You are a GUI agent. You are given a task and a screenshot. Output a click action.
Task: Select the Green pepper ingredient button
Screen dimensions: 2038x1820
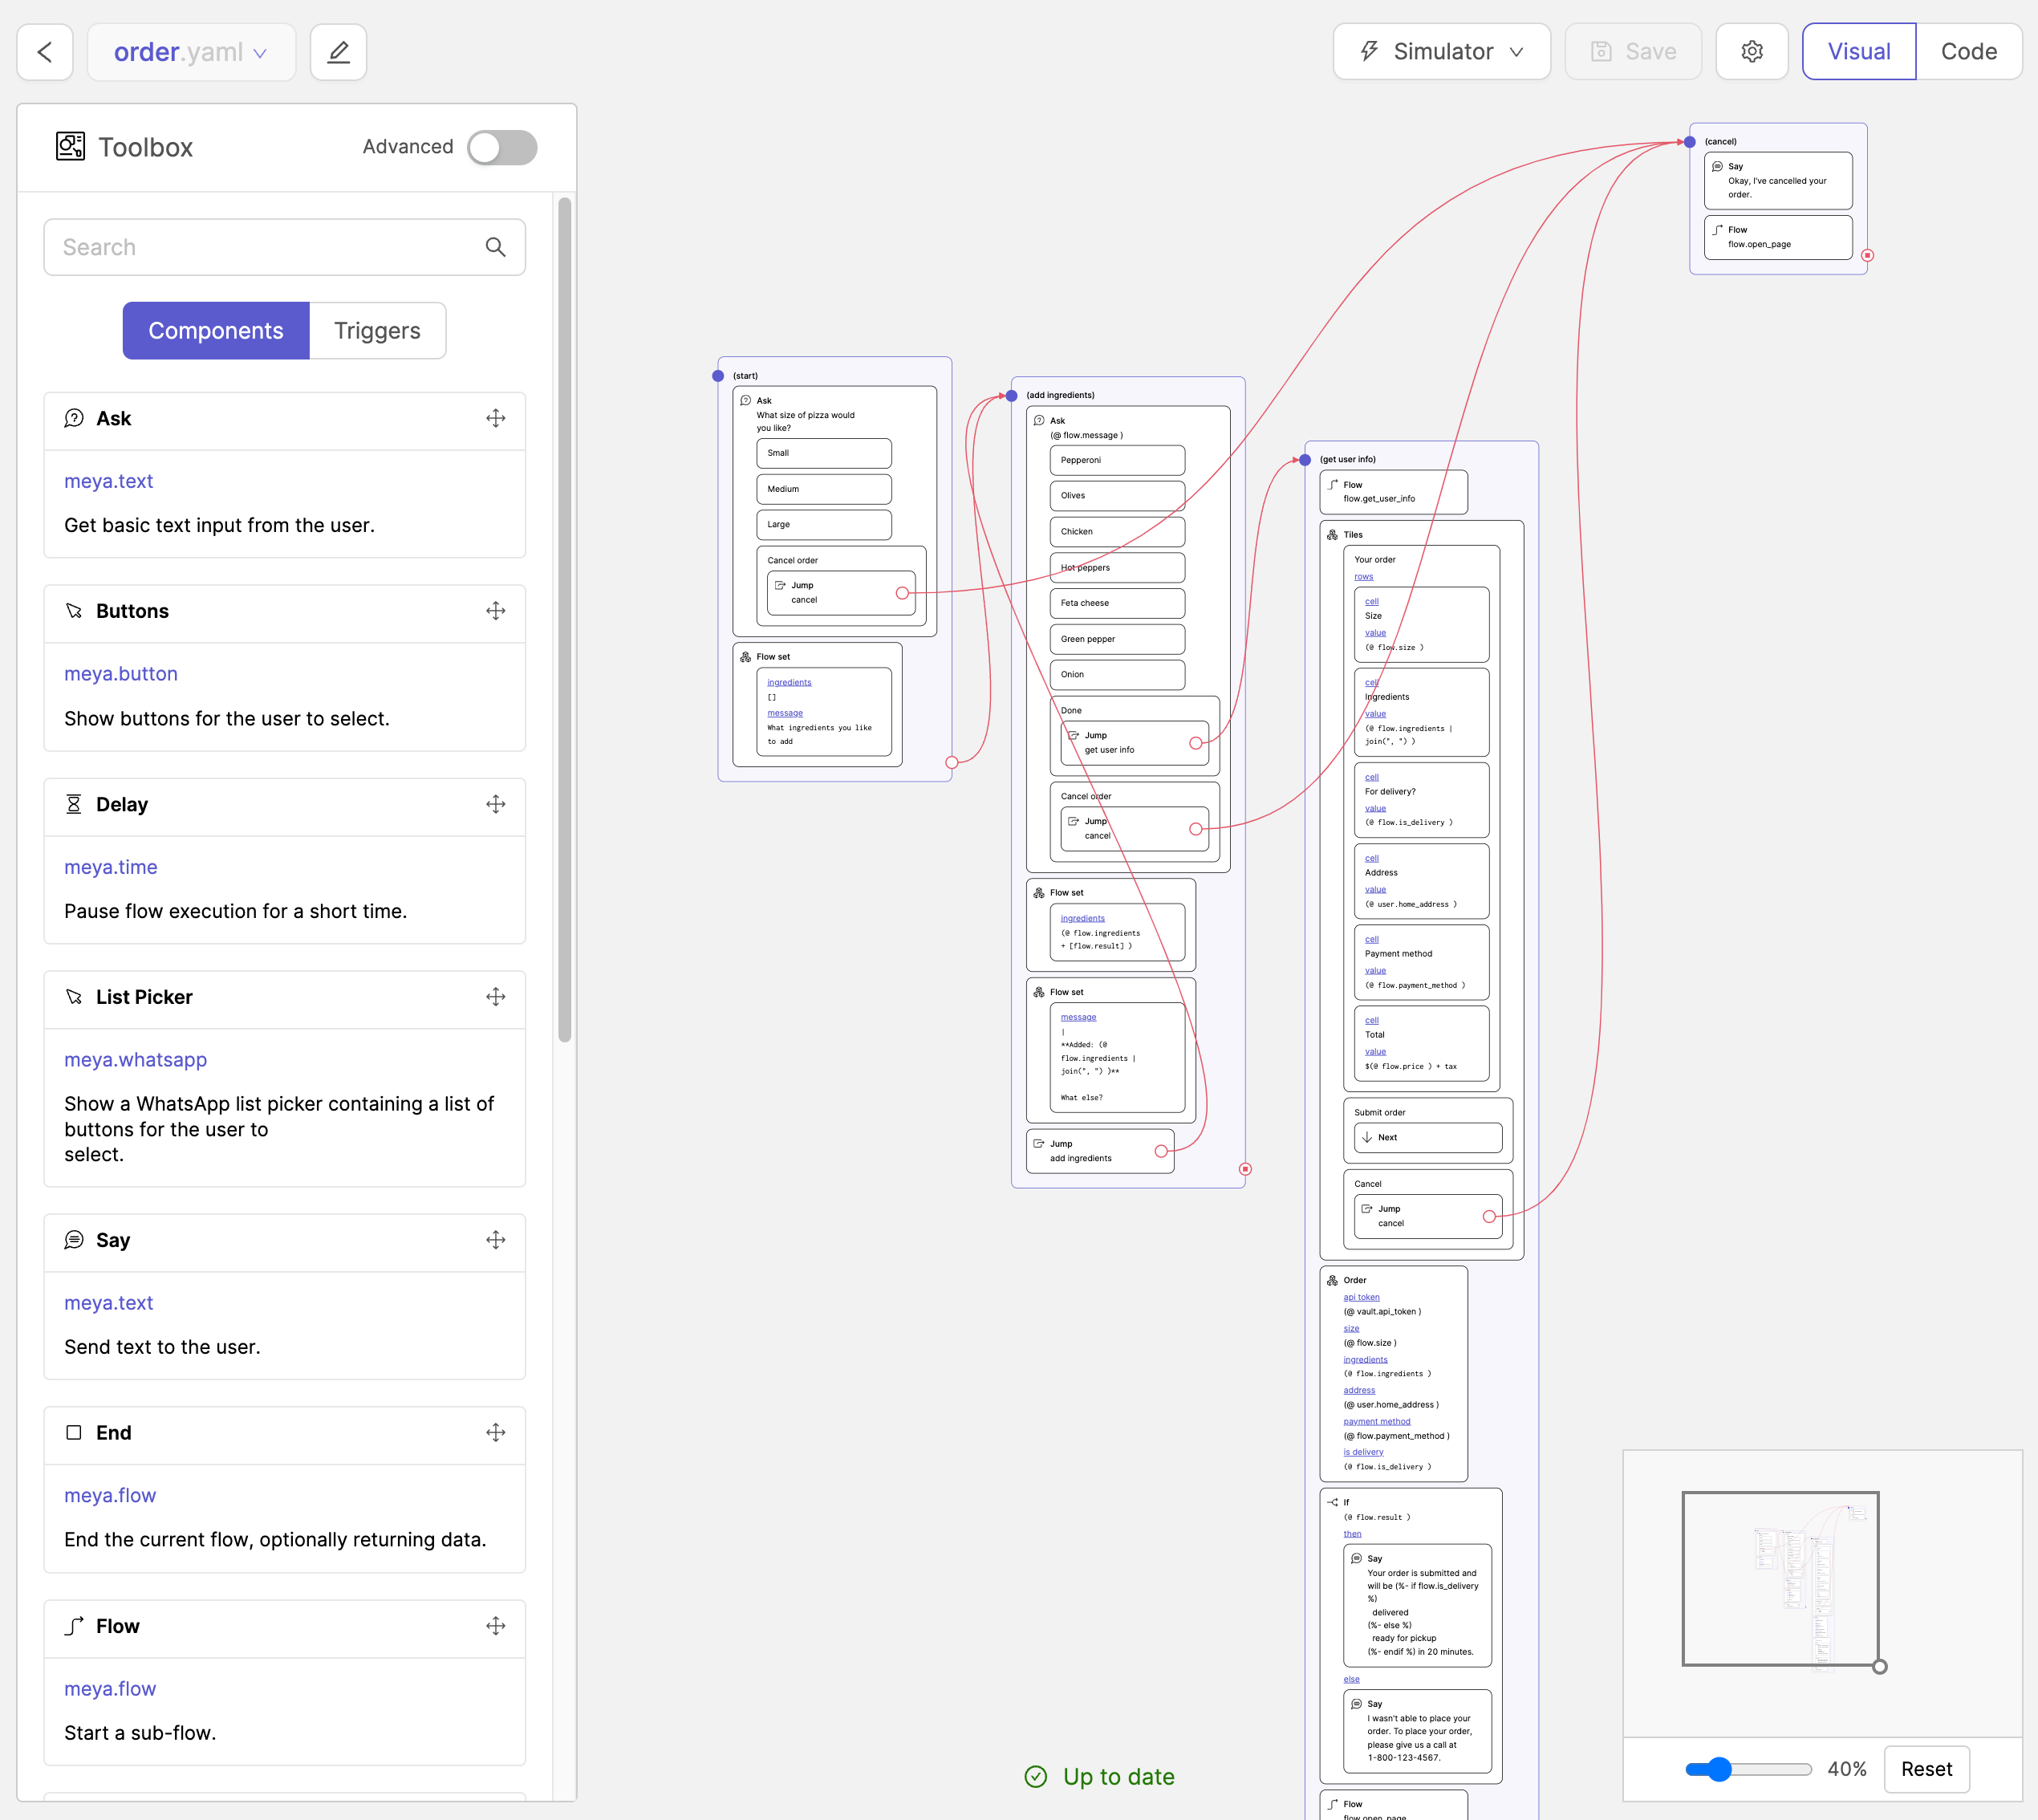1117,639
